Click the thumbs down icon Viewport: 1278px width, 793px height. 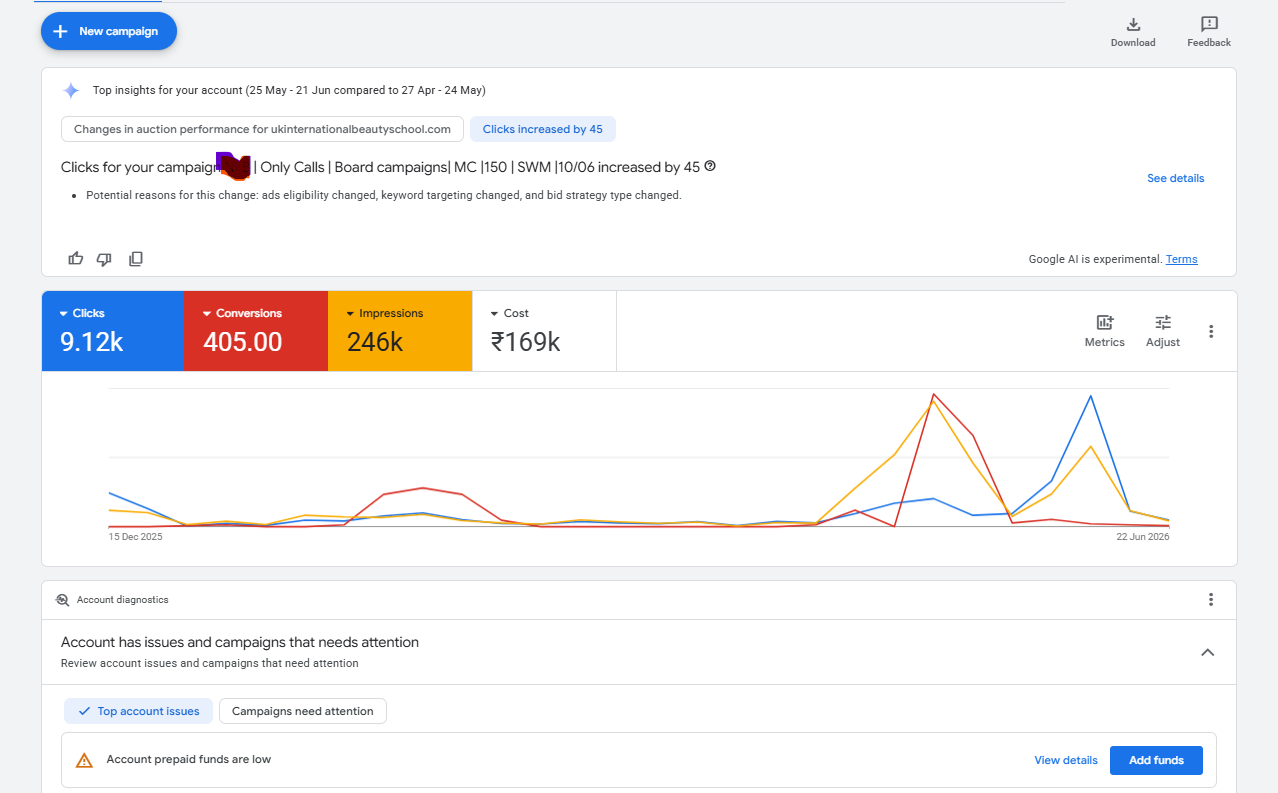tap(104, 259)
